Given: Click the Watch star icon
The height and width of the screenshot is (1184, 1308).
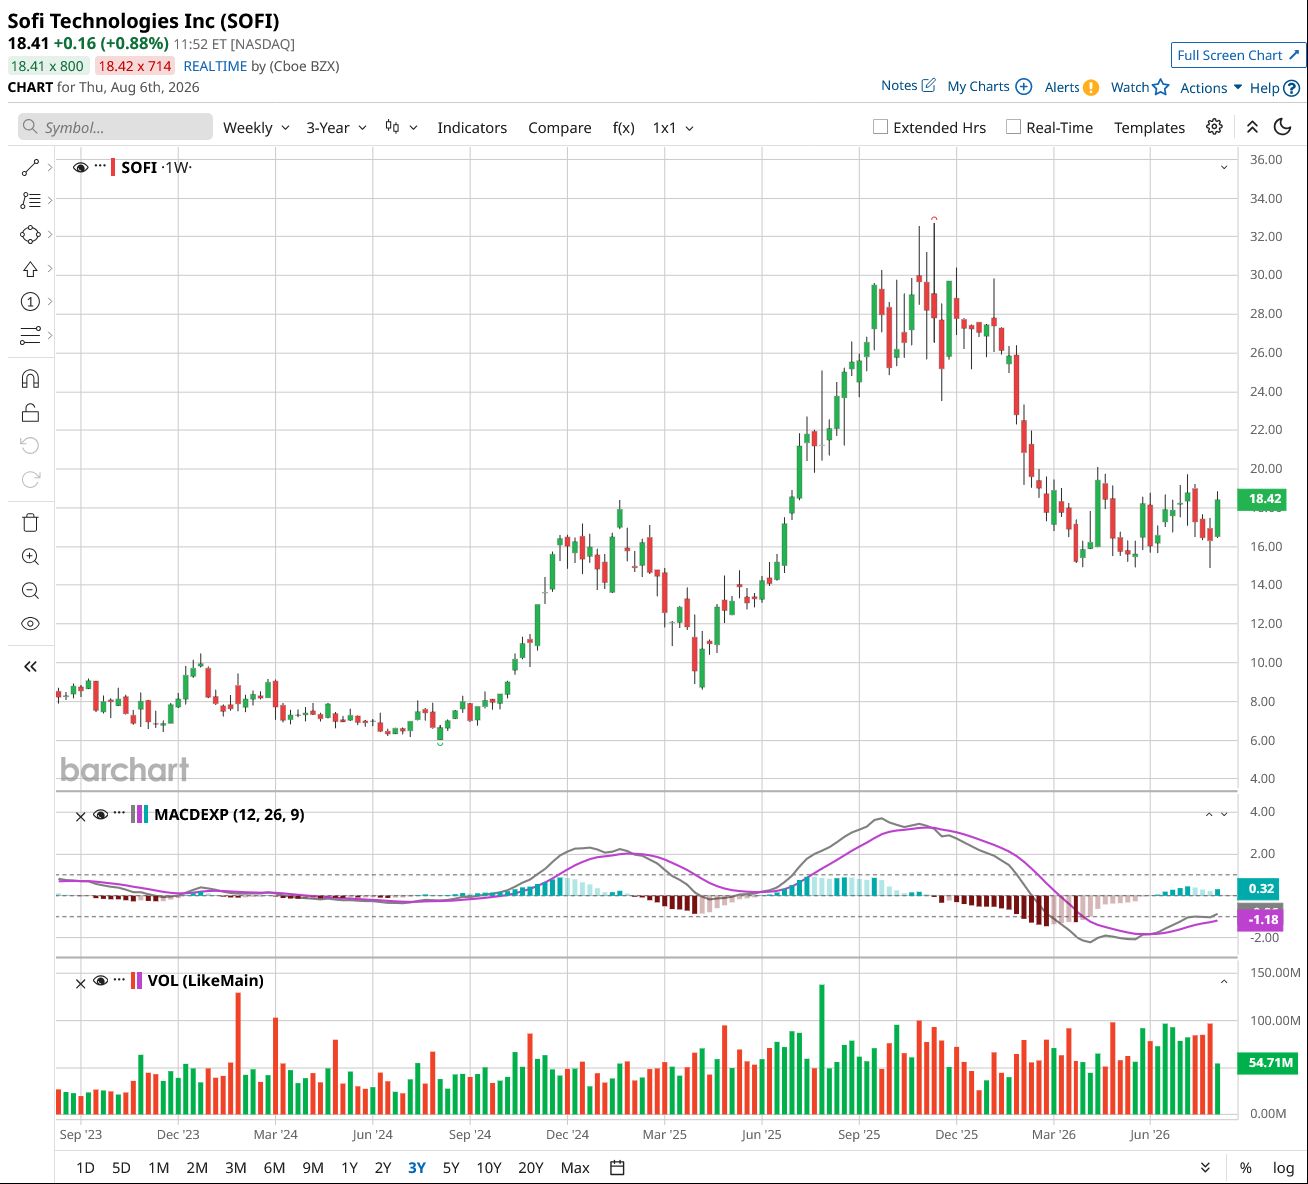Looking at the screenshot, I should [x=1160, y=87].
